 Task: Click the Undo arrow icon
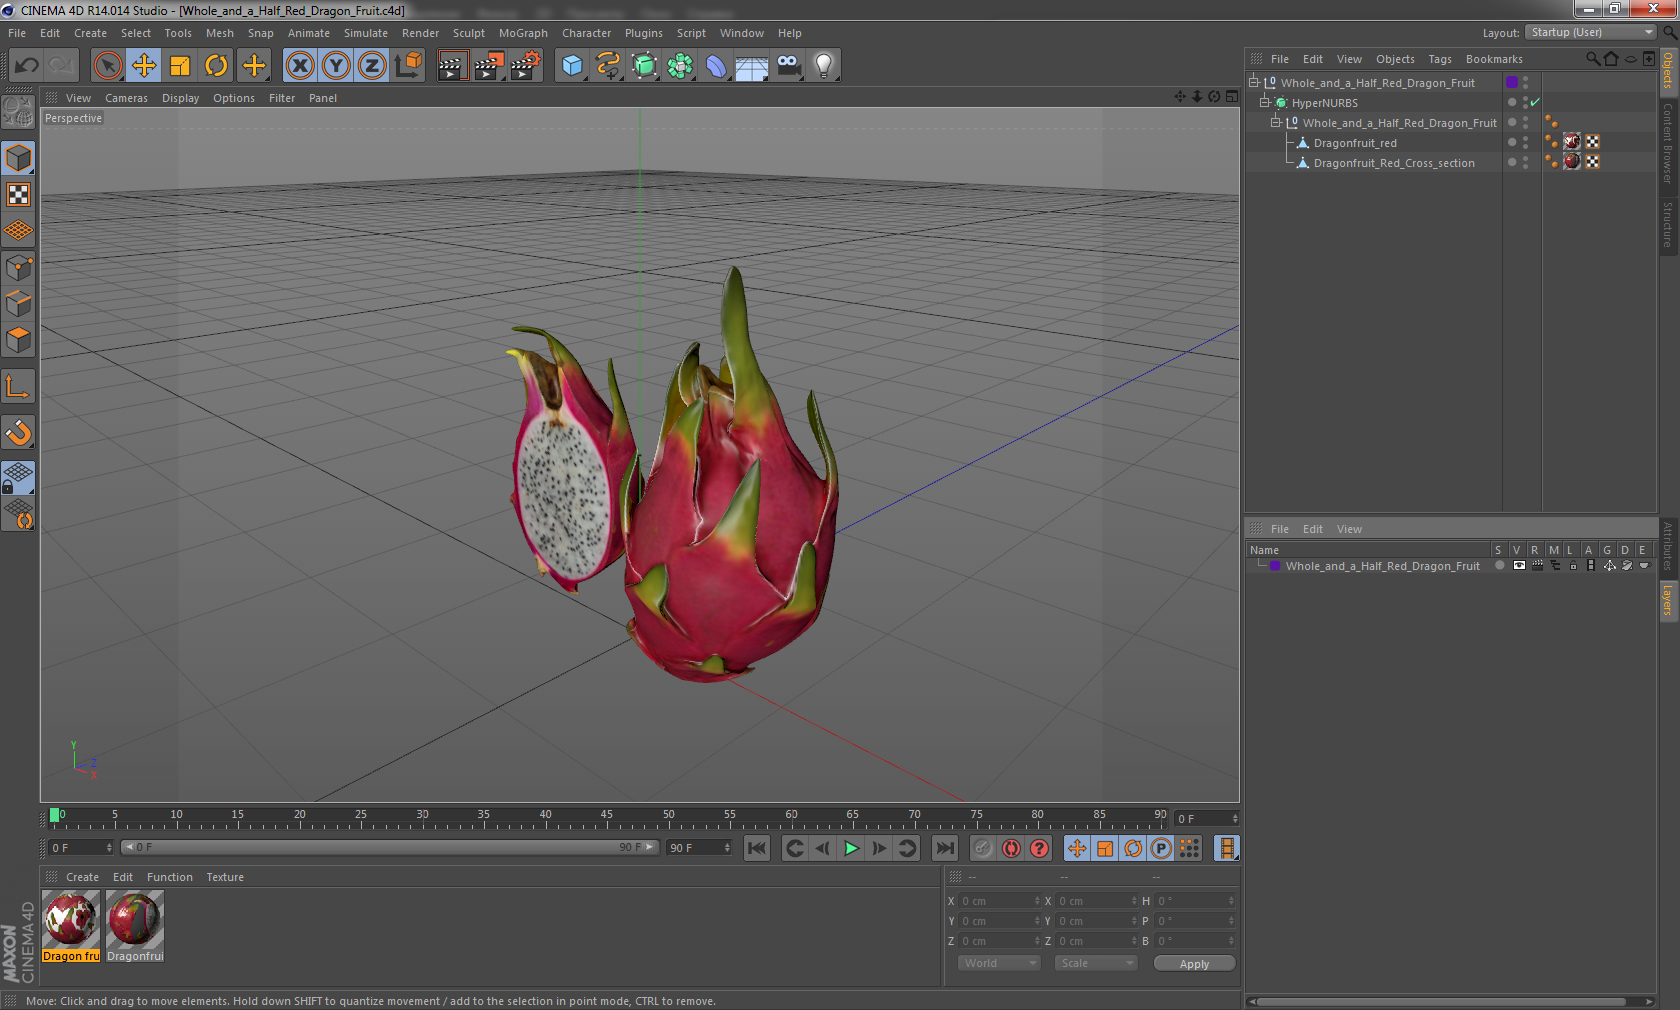[27, 66]
